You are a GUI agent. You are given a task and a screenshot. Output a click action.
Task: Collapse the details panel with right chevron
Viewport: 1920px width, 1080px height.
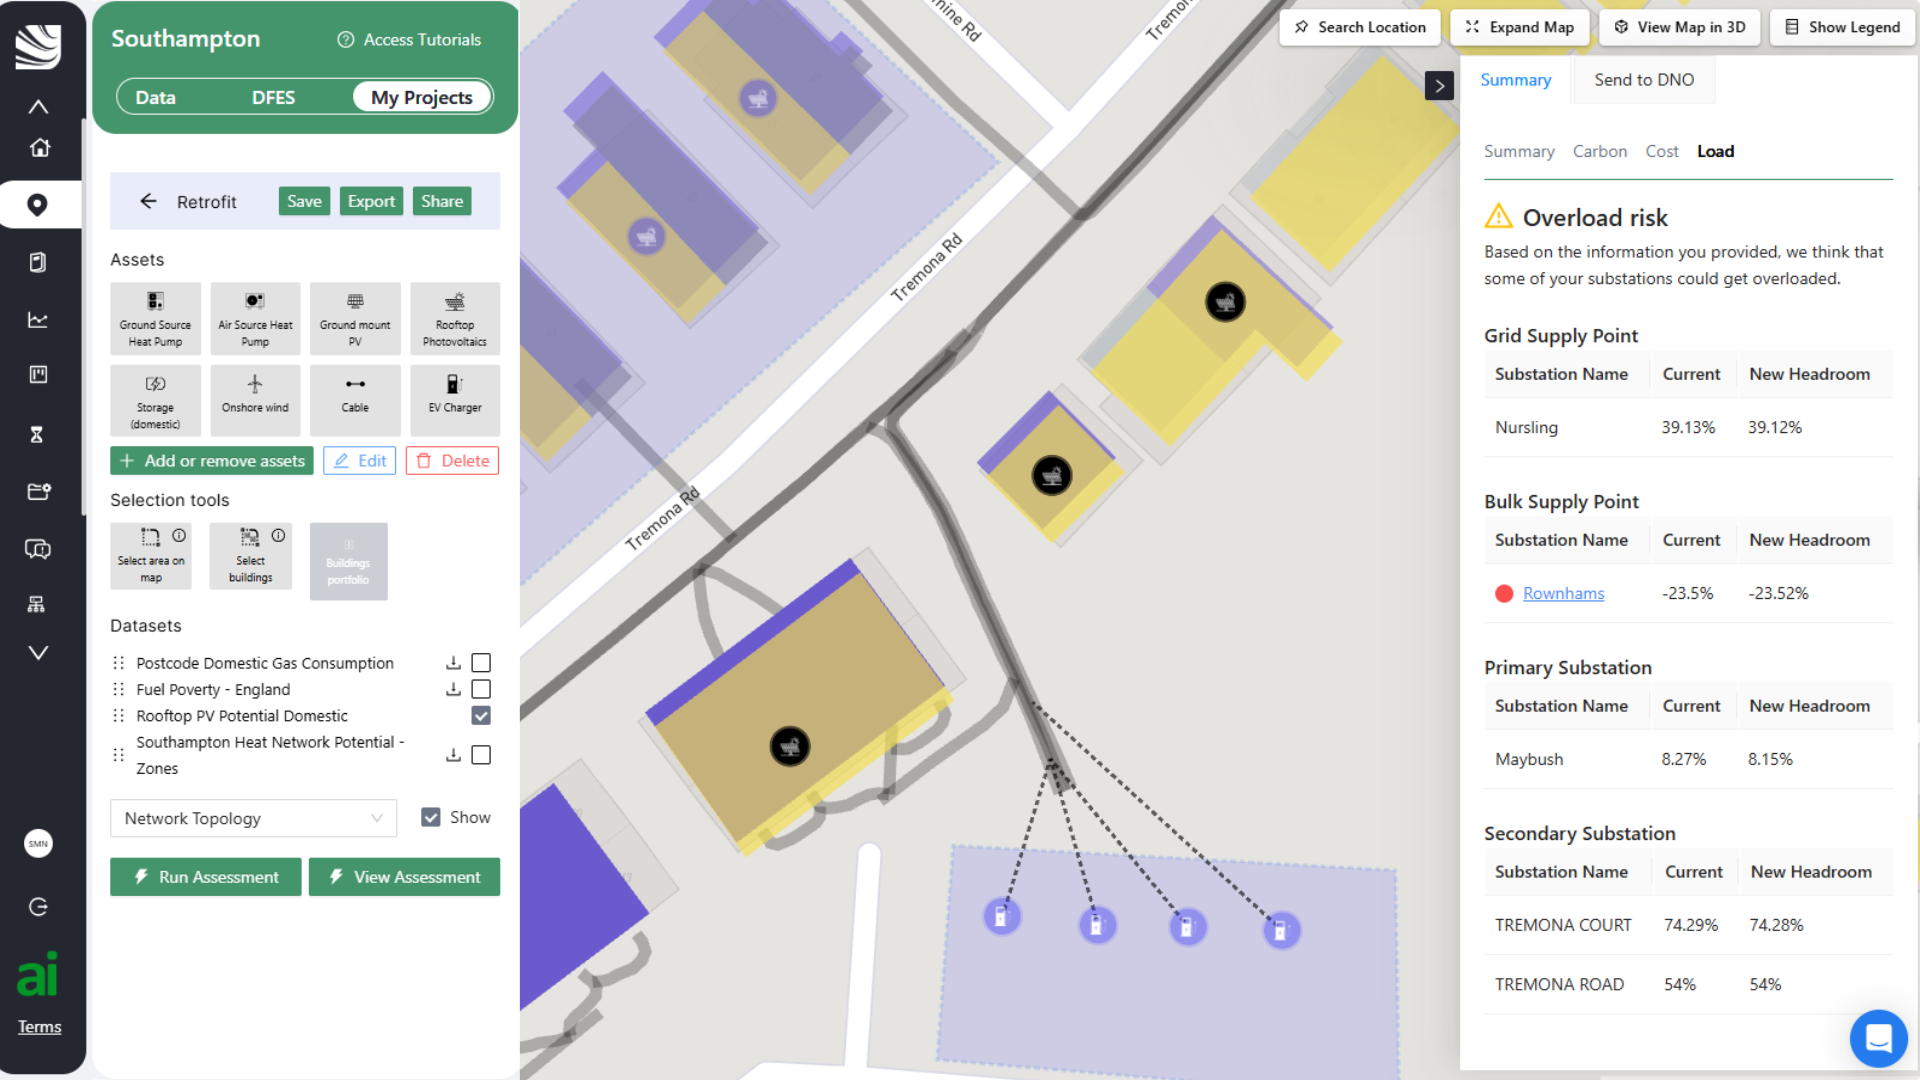coord(1440,86)
